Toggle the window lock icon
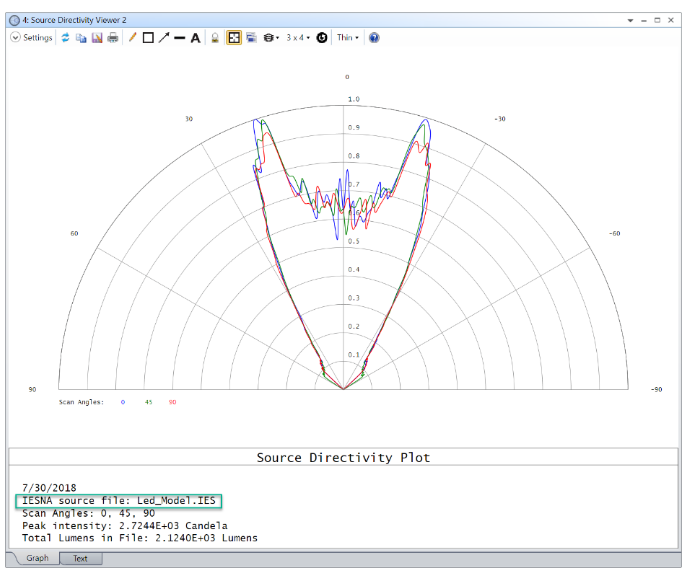 click(215, 38)
